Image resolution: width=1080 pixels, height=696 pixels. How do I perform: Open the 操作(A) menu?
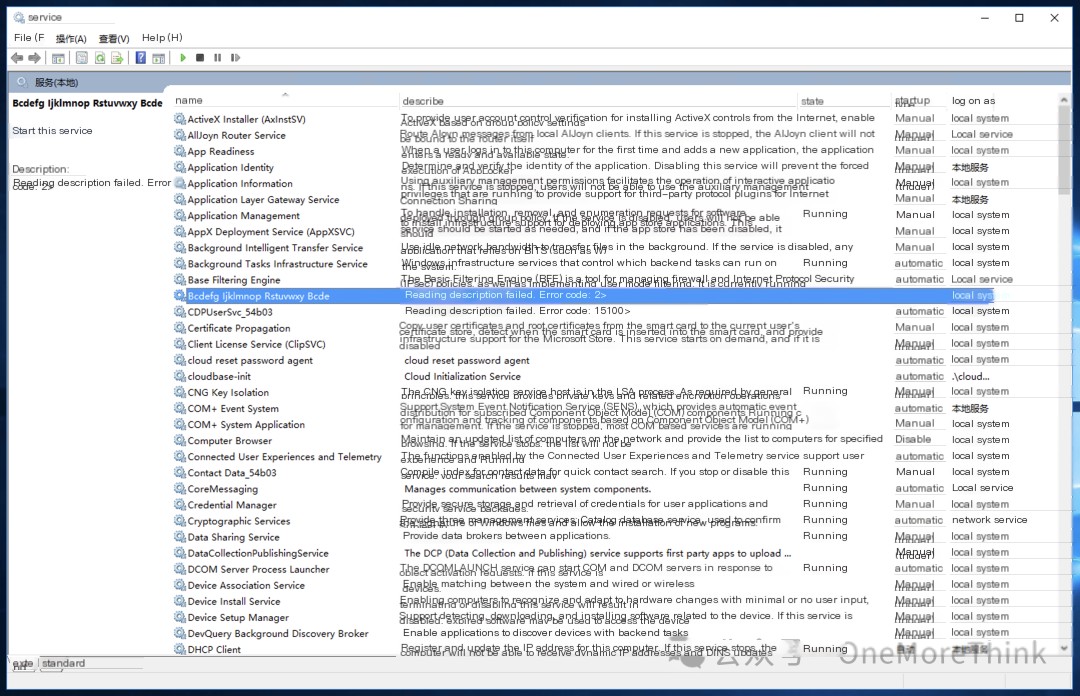(71, 39)
